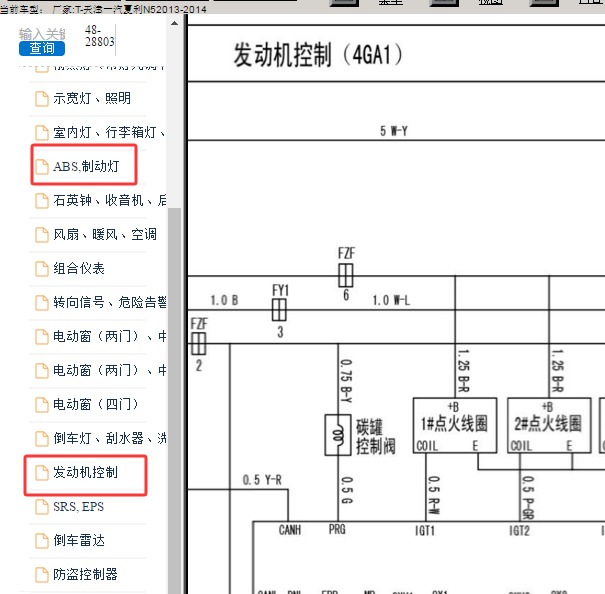Click the 发动机控制（4GA1）diagram title
Image resolution: width=605 pixels, height=594 pixels.
click(318, 55)
